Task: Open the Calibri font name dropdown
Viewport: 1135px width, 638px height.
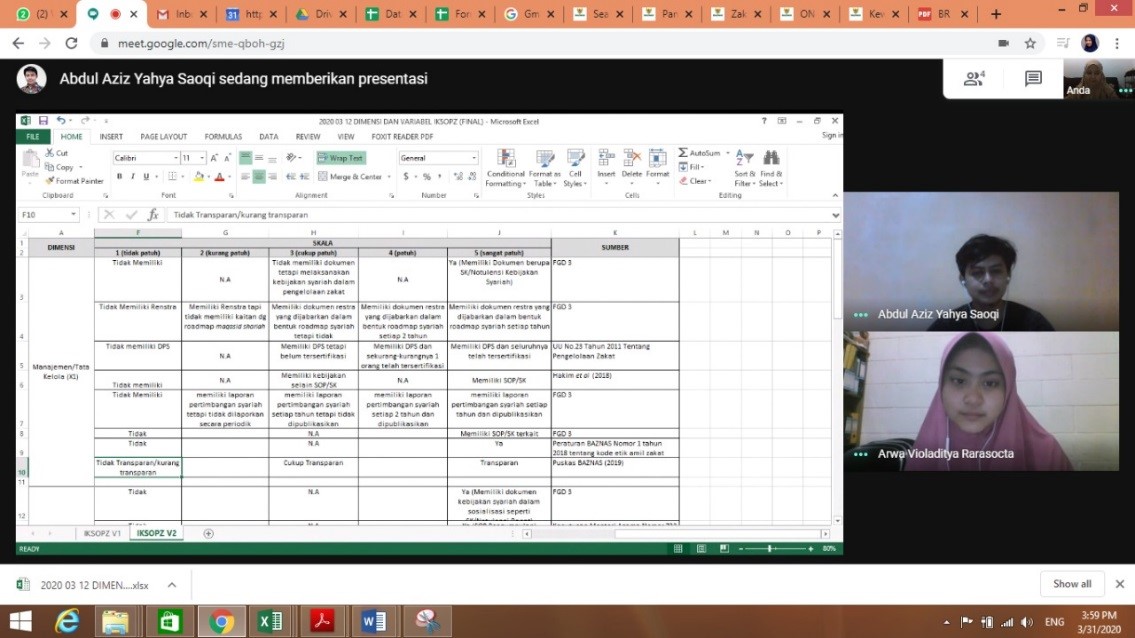Action: [x=175, y=158]
